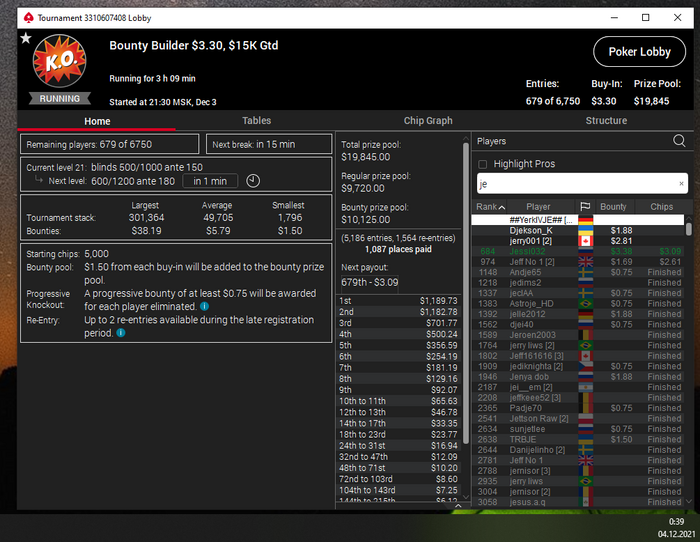This screenshot has width=700, height=542.
Task: Open the Structure tab
Action: pos(606,121)
